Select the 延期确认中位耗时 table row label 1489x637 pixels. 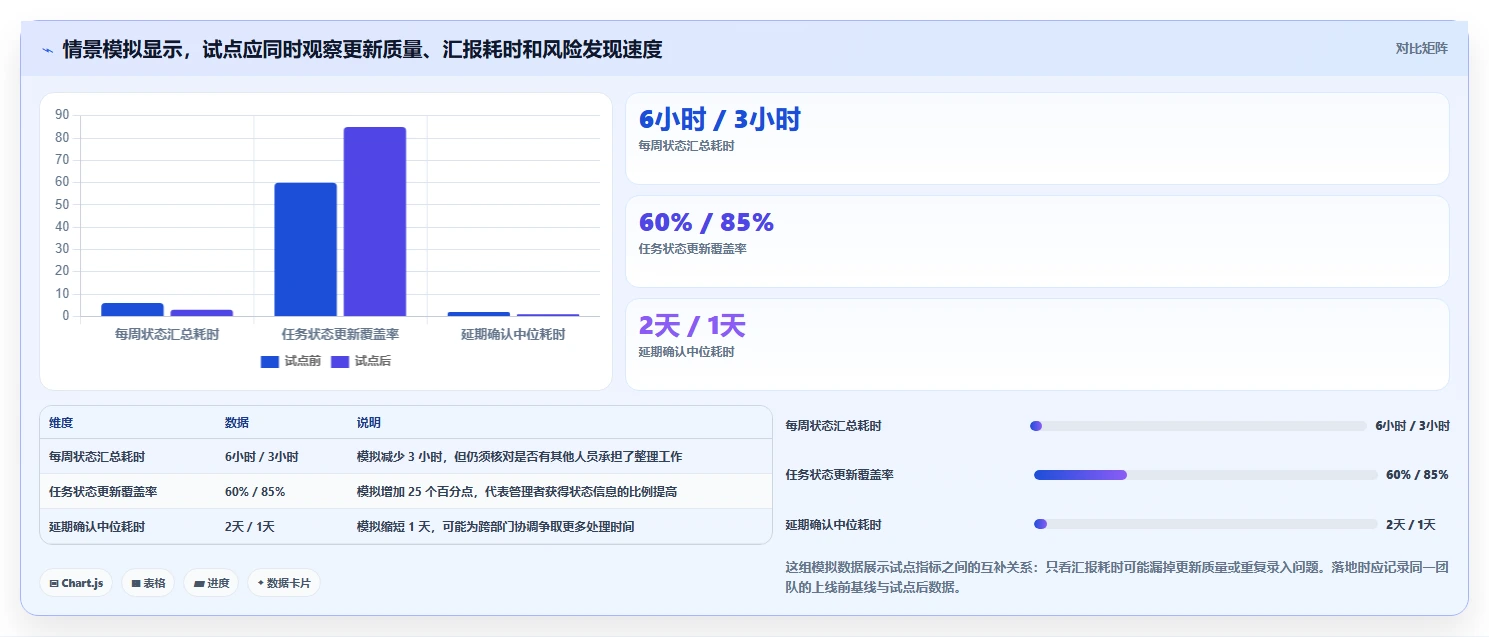(x=97, y=526)
